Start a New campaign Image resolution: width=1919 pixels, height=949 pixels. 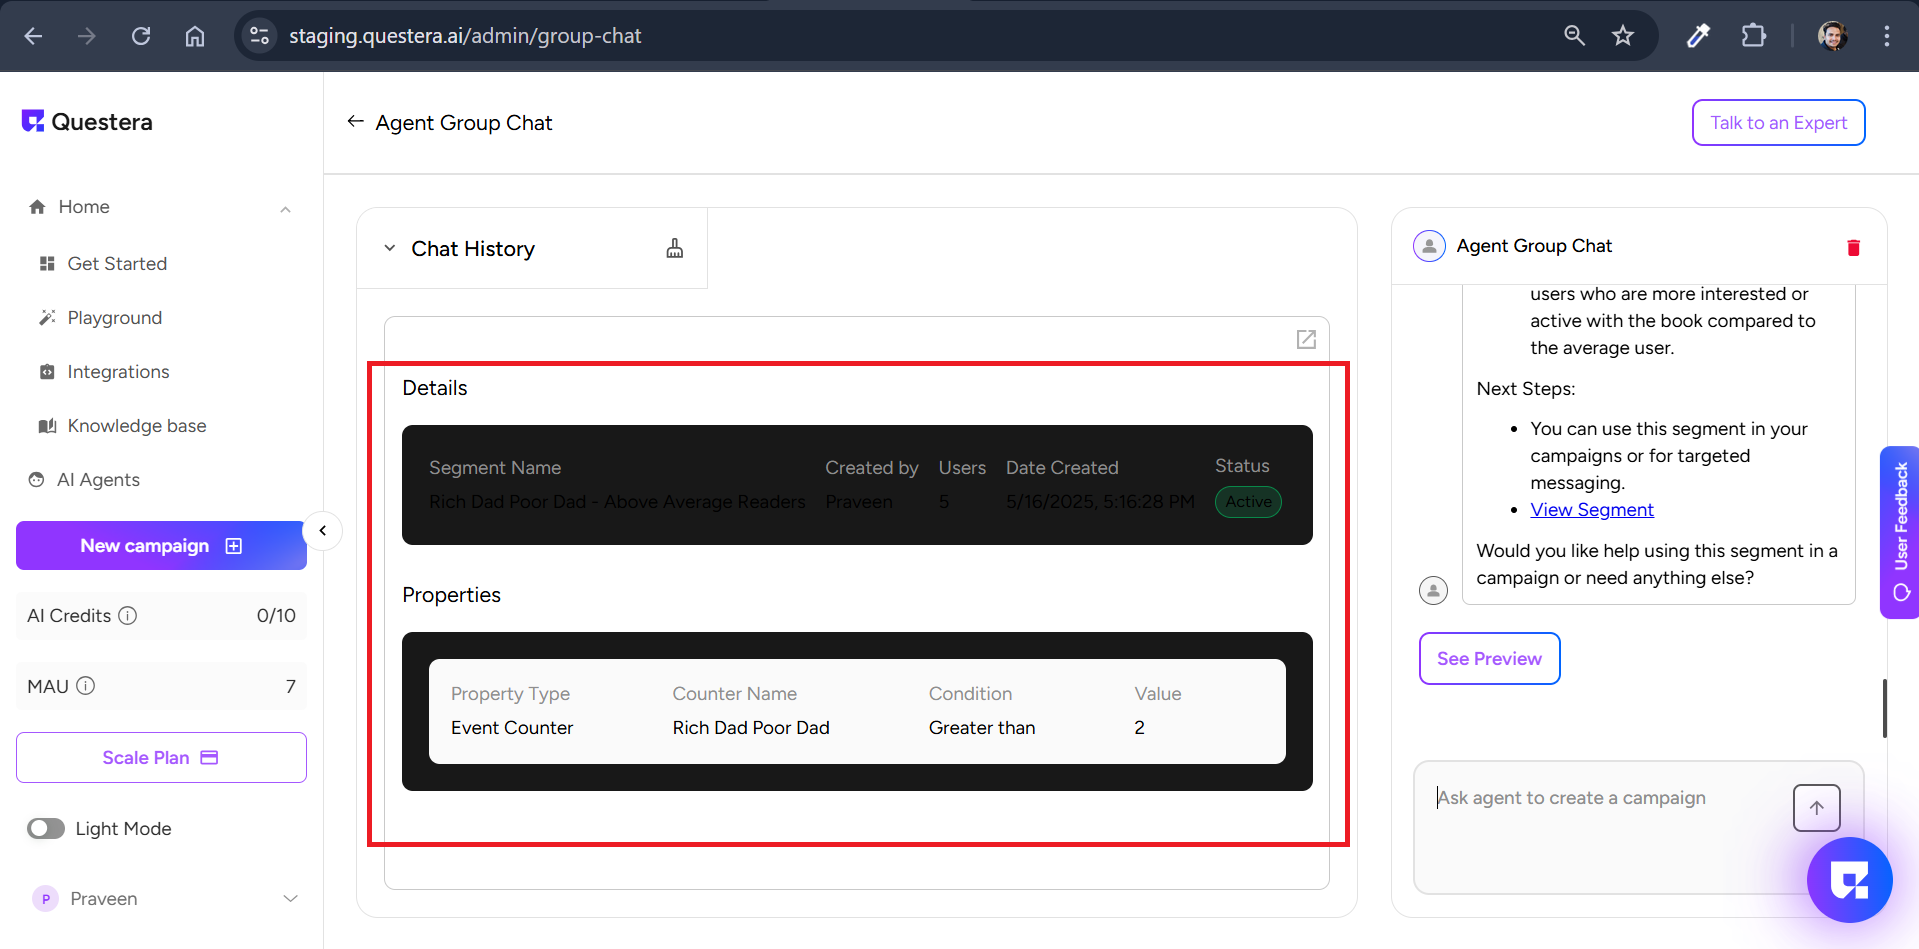point(161,546)
